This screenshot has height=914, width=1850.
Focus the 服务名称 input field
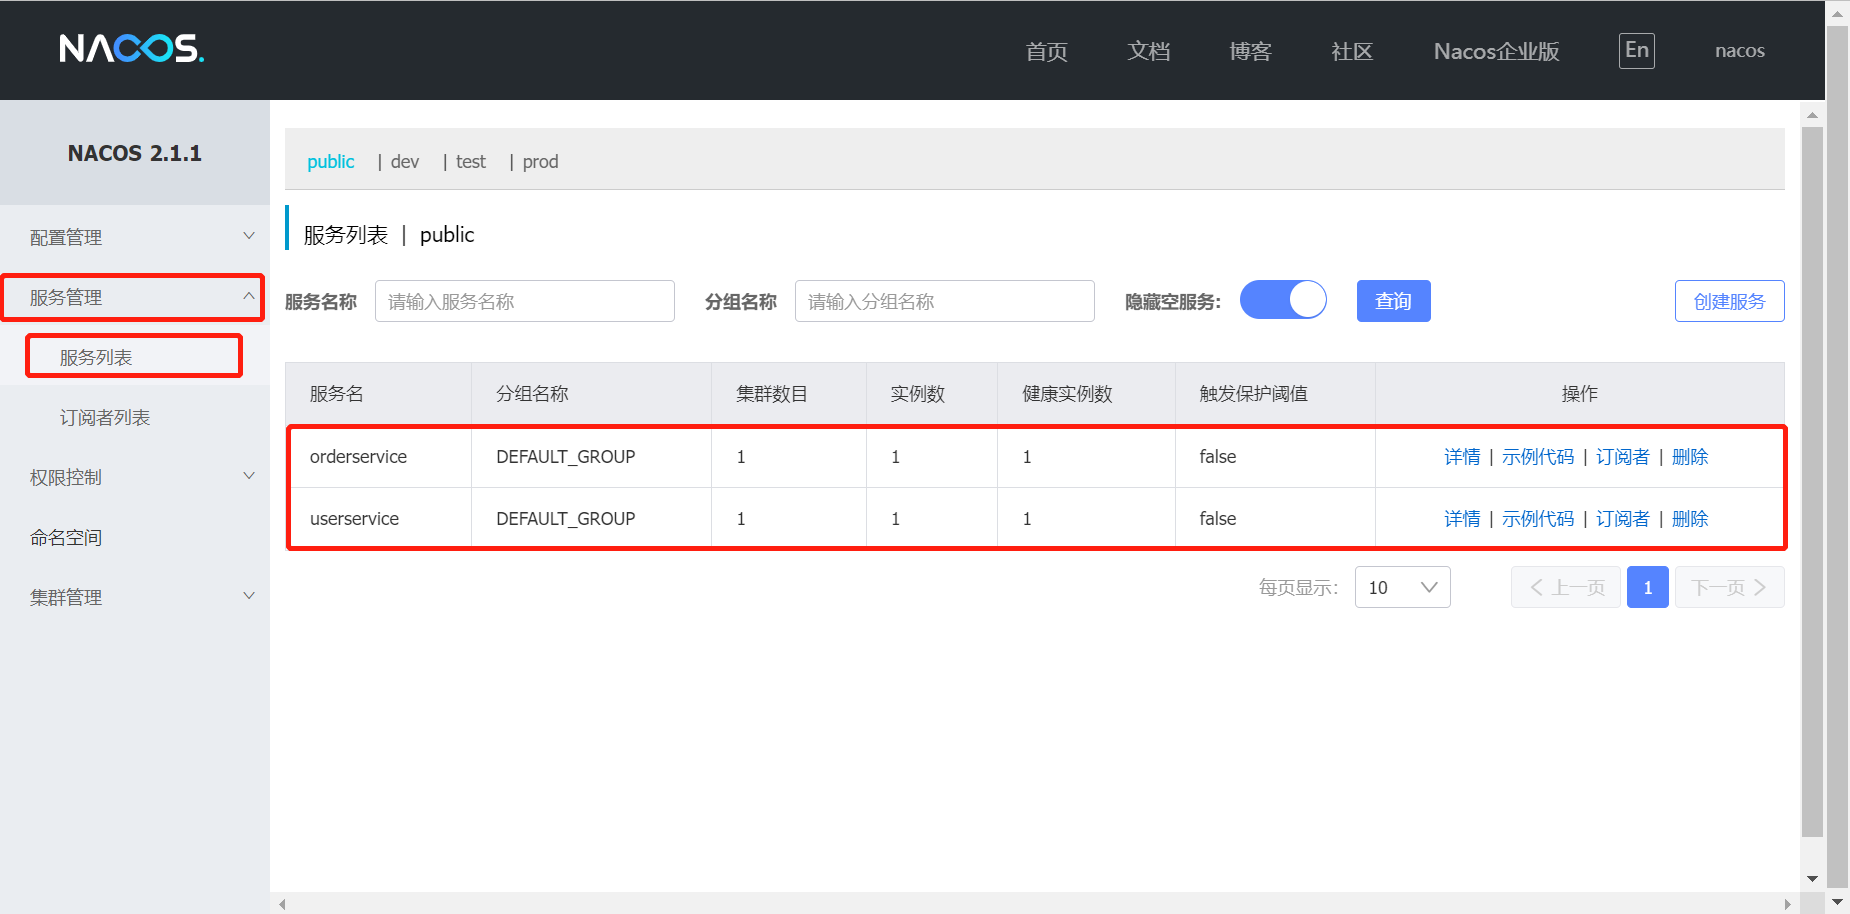(x=525, y=301)
